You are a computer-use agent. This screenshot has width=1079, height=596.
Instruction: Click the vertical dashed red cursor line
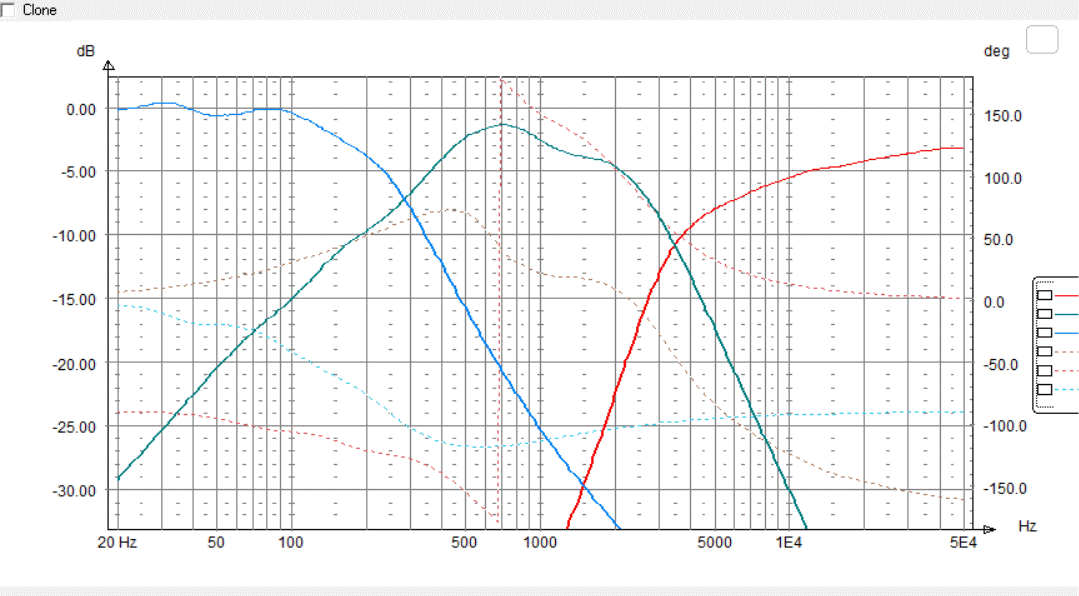(500, 303)
